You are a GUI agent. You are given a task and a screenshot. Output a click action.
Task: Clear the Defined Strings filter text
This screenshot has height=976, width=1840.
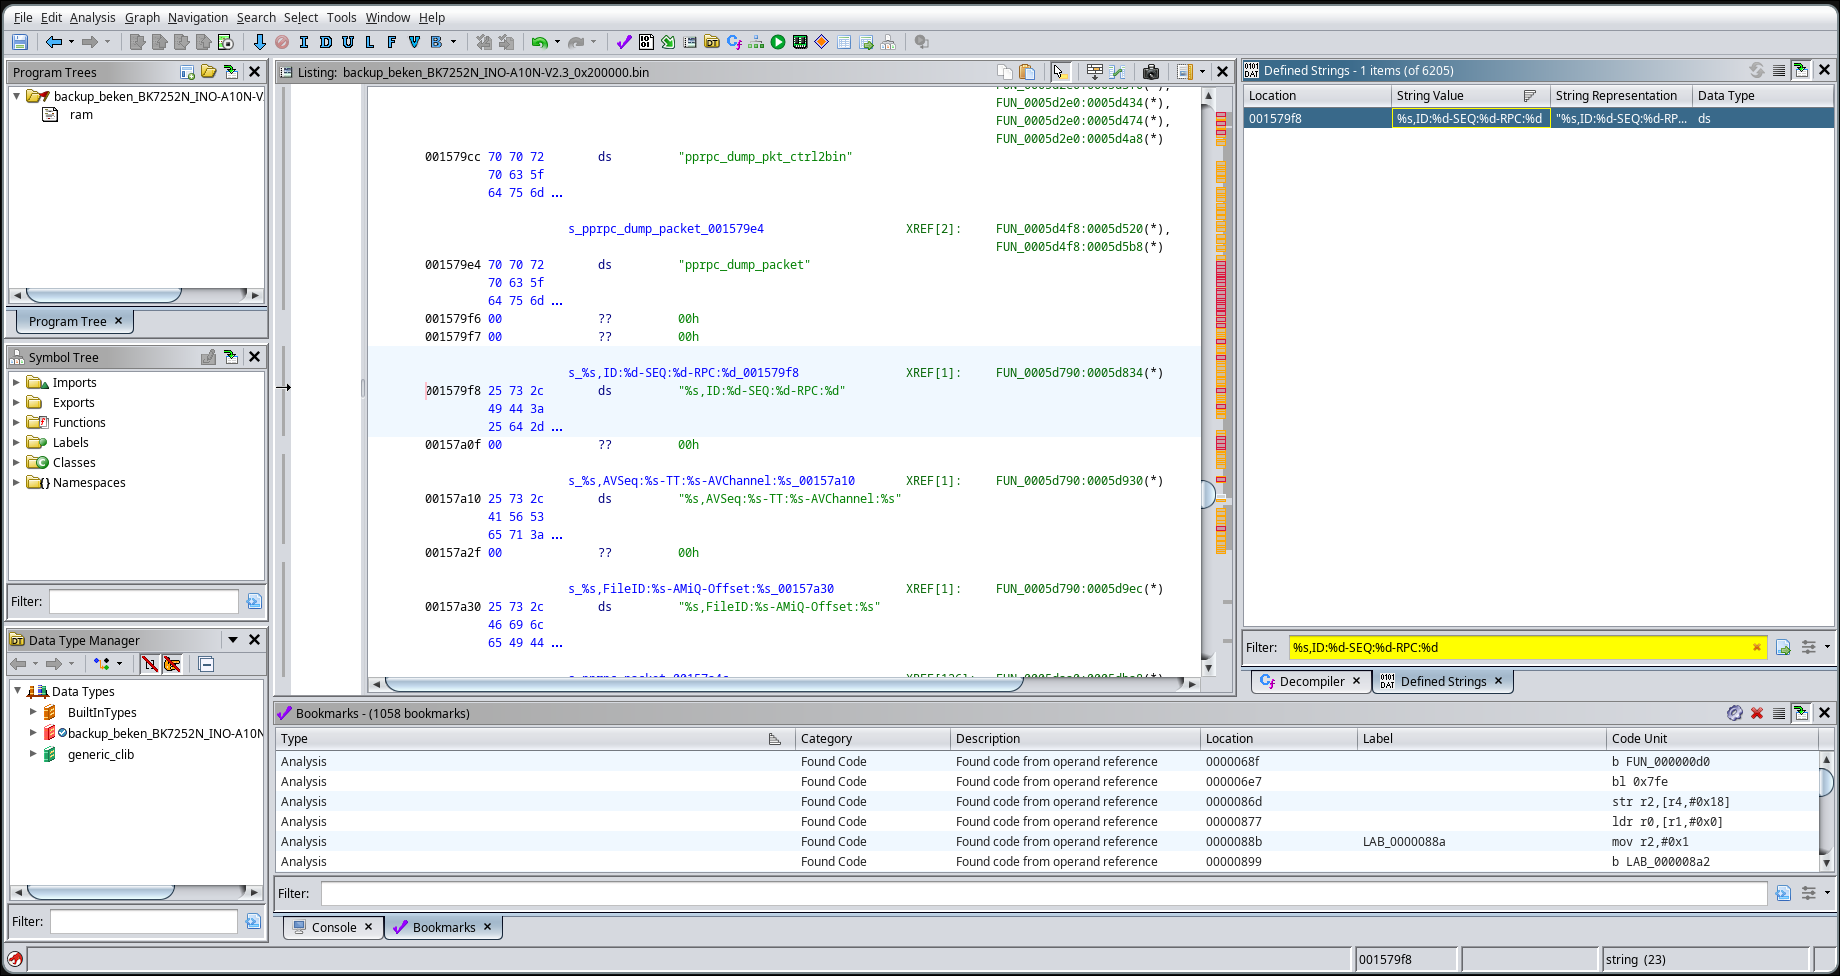pos(1756,647)
